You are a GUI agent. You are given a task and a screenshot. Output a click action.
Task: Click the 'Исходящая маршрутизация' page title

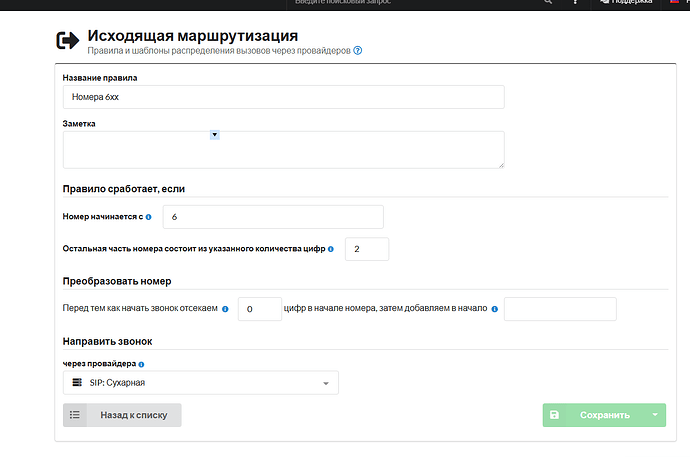pyautogui.click(x=193, y=36)
